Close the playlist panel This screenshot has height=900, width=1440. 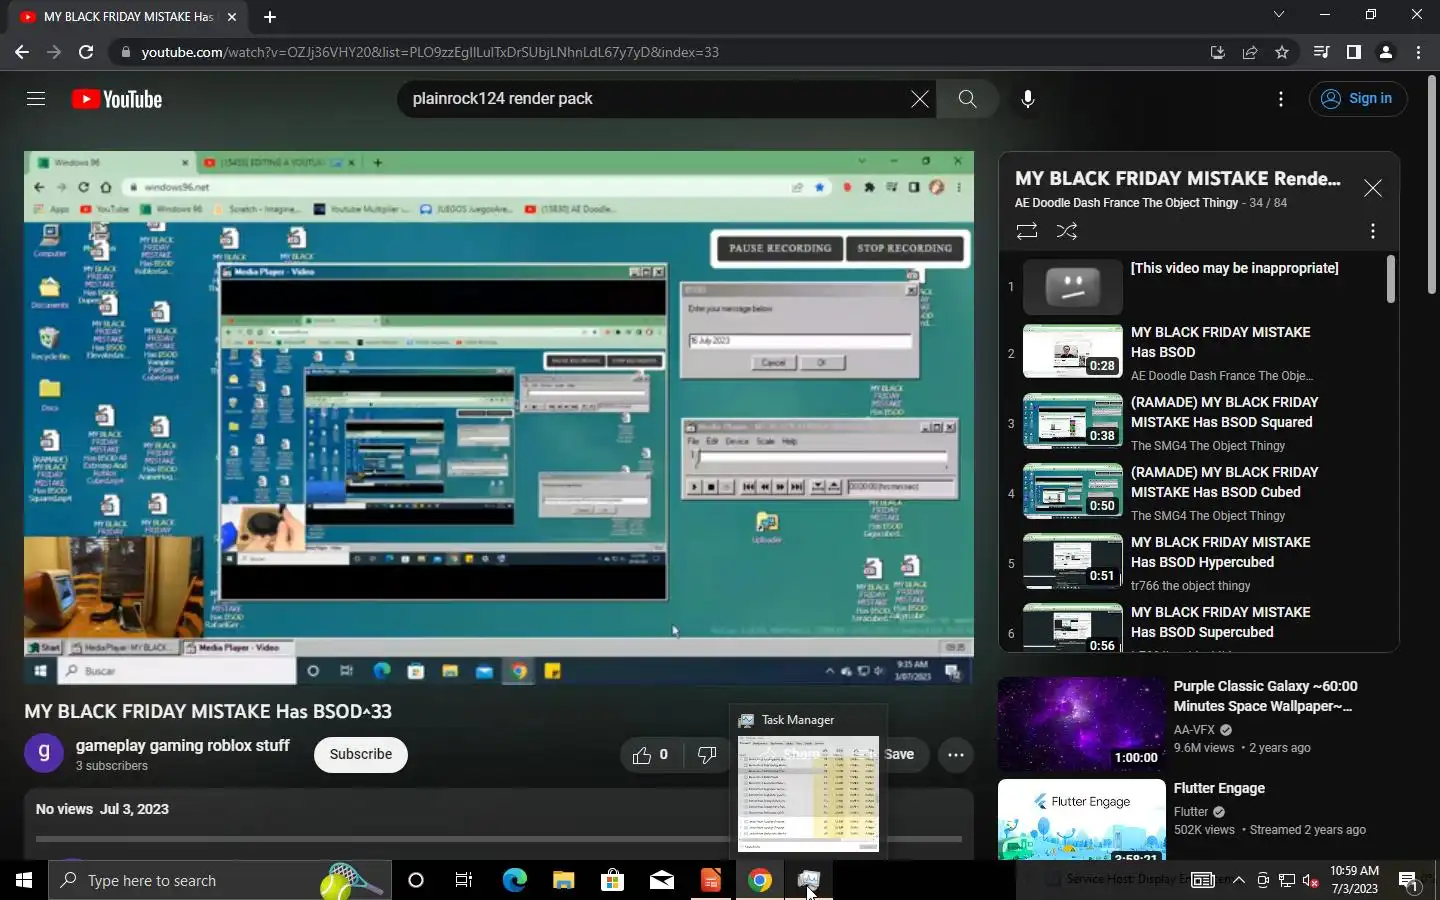pos(1373,188)
